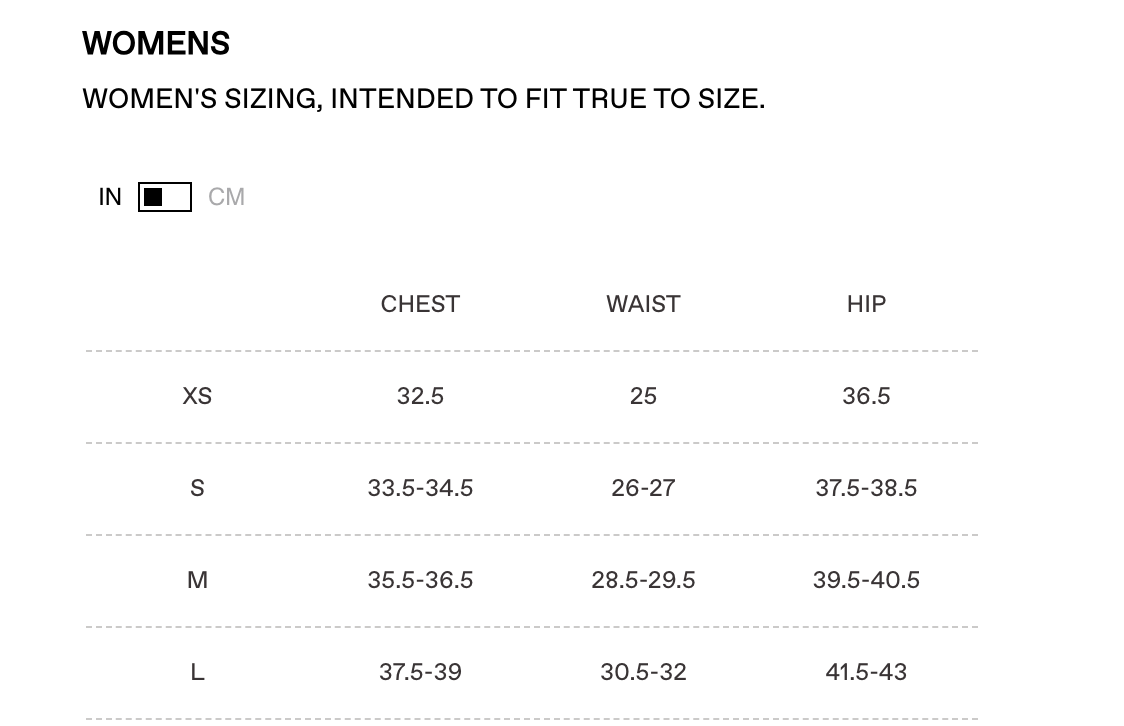Click the M waist value 28.5-29.5
Image resolution: width=1124 pixels, height=726 pixels.
(x=643, y=580)
